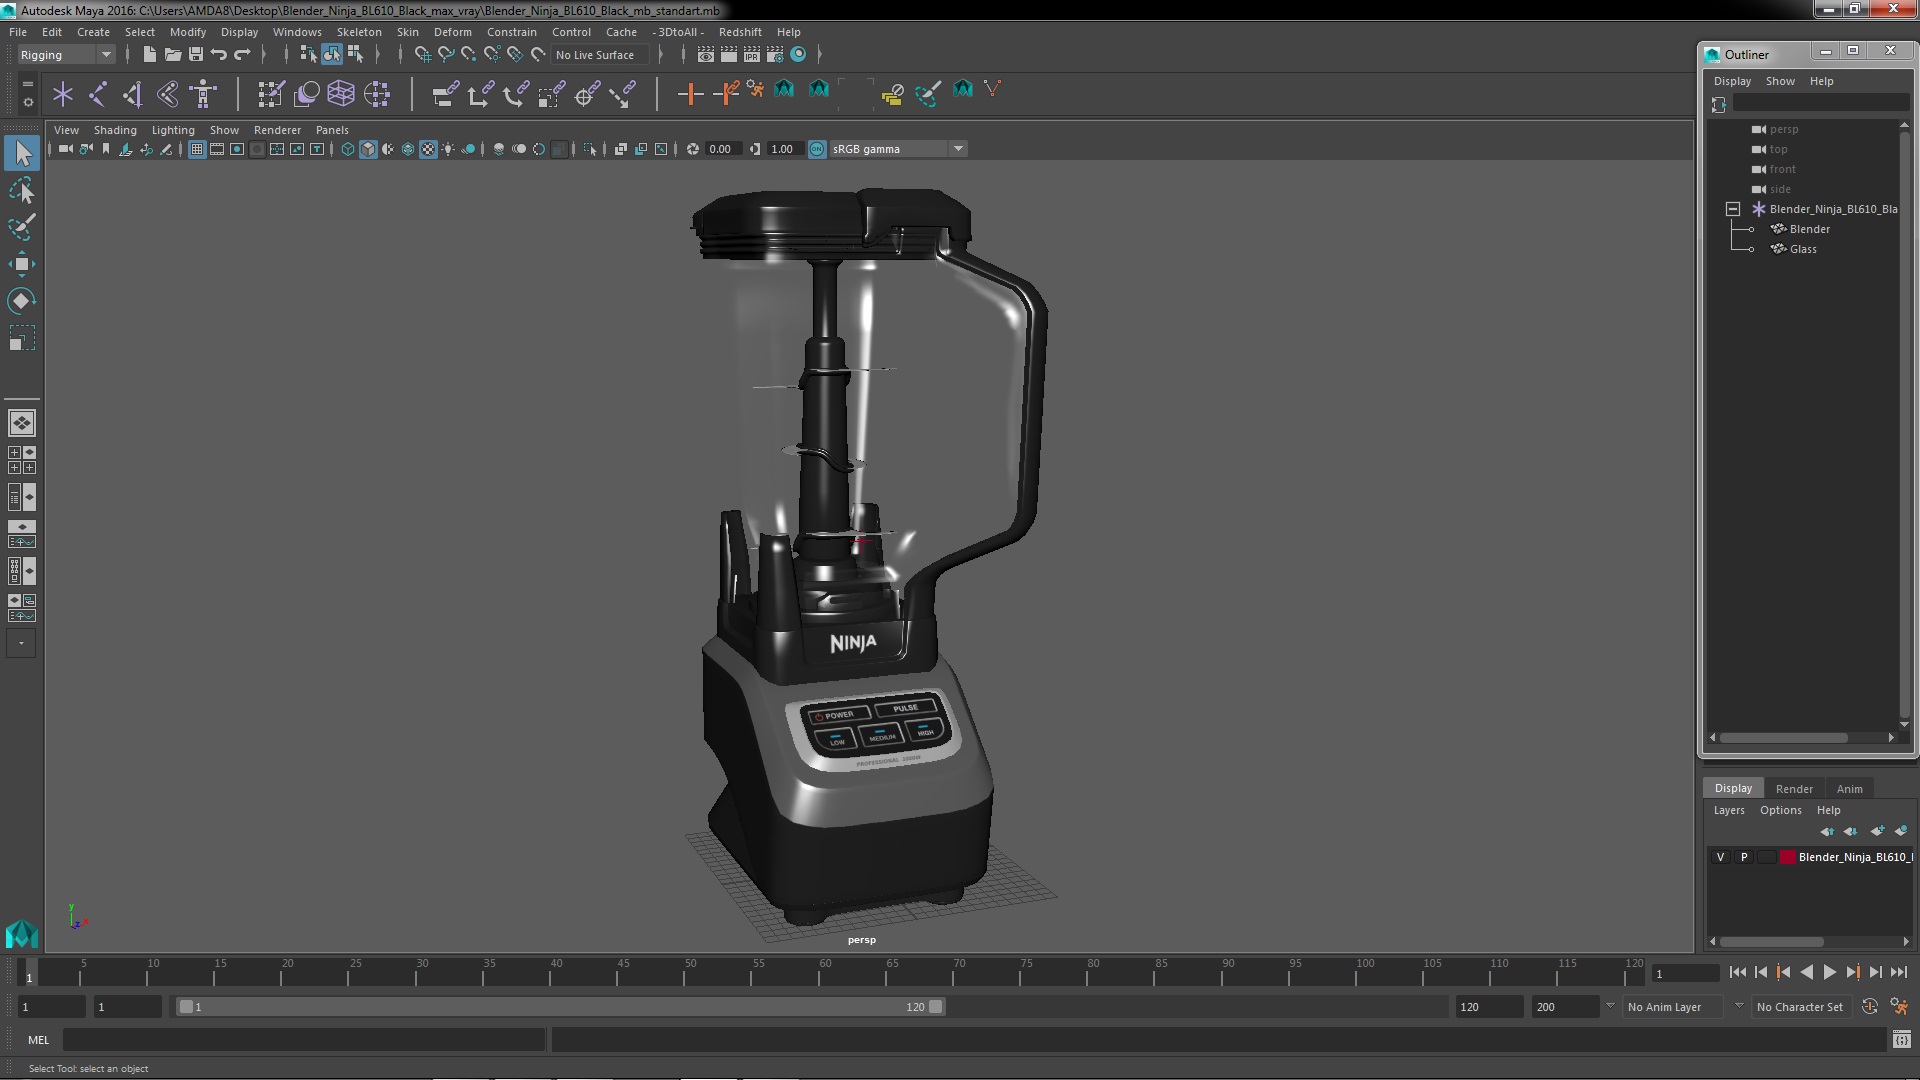
Task: Click the Redo arrow icon
Action: [x=242, y=54]
